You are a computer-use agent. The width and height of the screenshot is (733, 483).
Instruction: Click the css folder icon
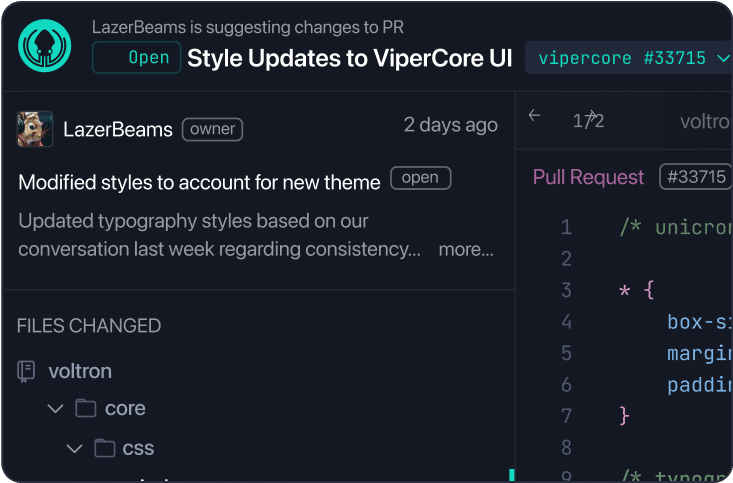105,448
